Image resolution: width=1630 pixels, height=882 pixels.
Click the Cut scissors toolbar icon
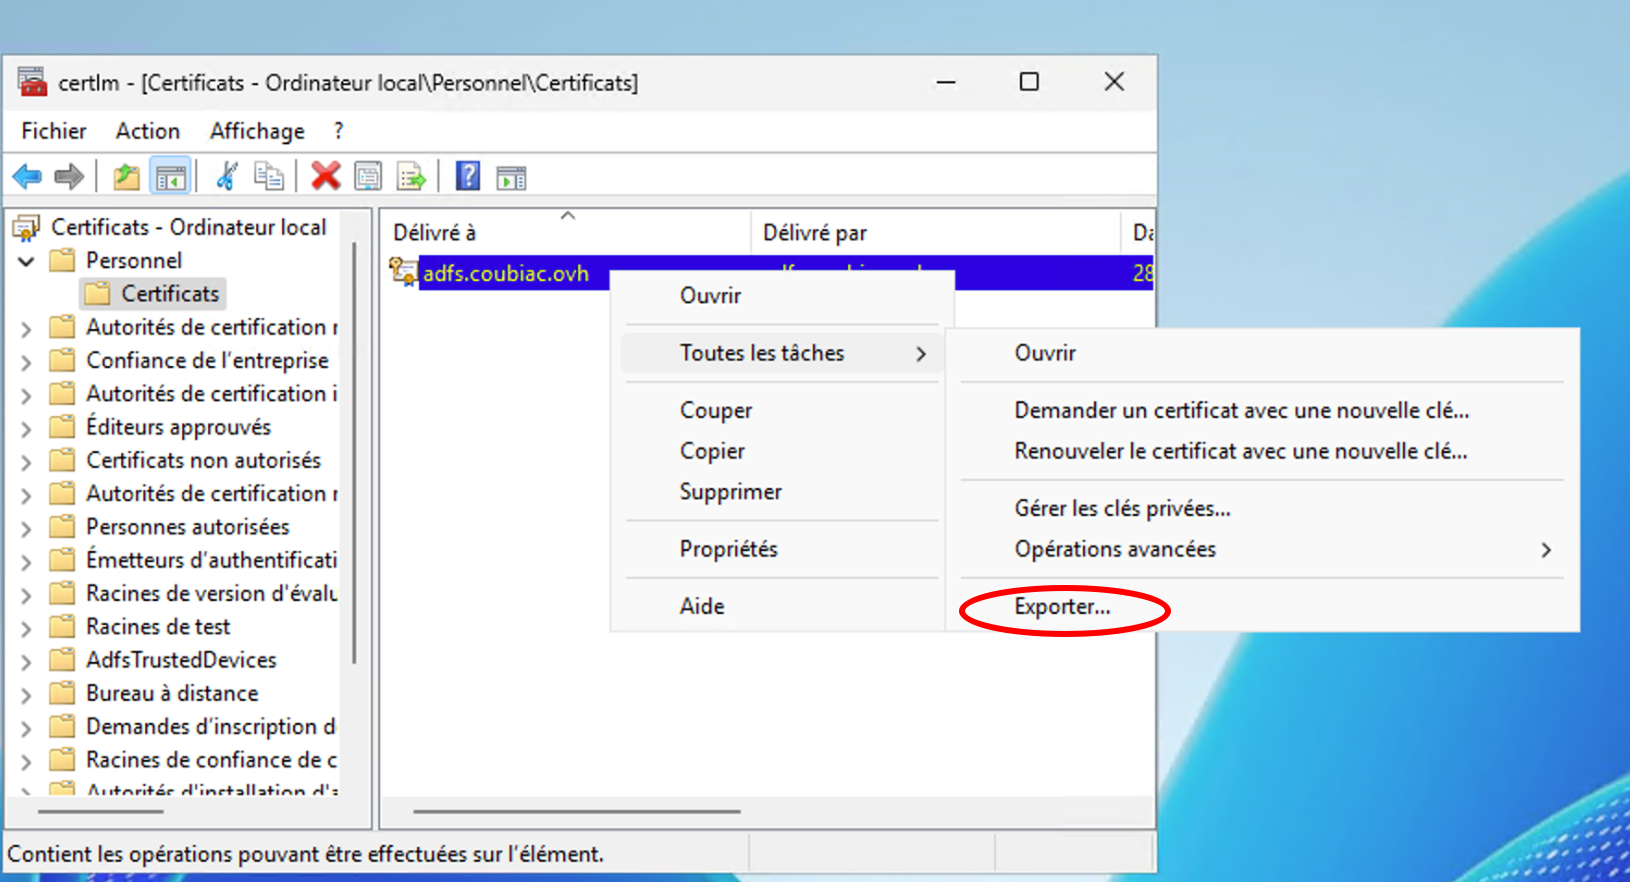[227, 178]
